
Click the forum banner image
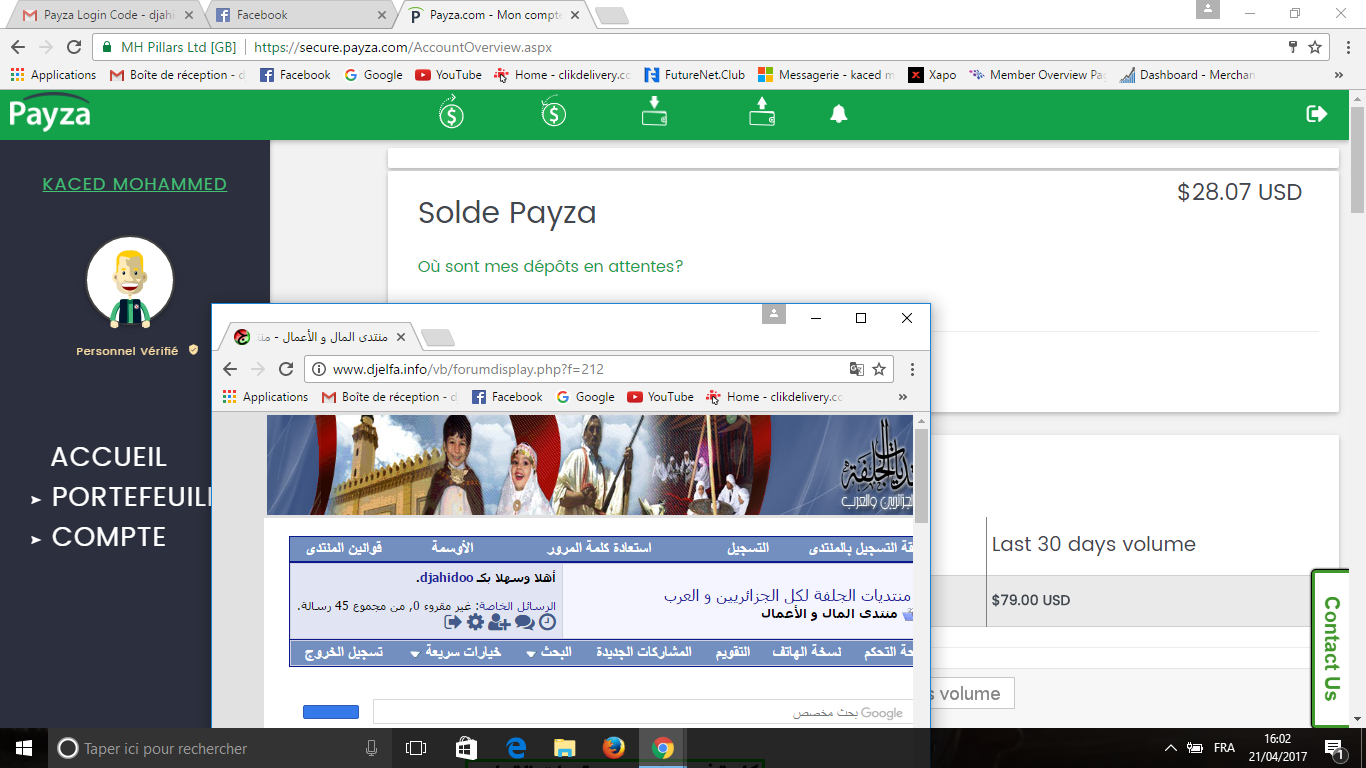(x=590, y=465)
